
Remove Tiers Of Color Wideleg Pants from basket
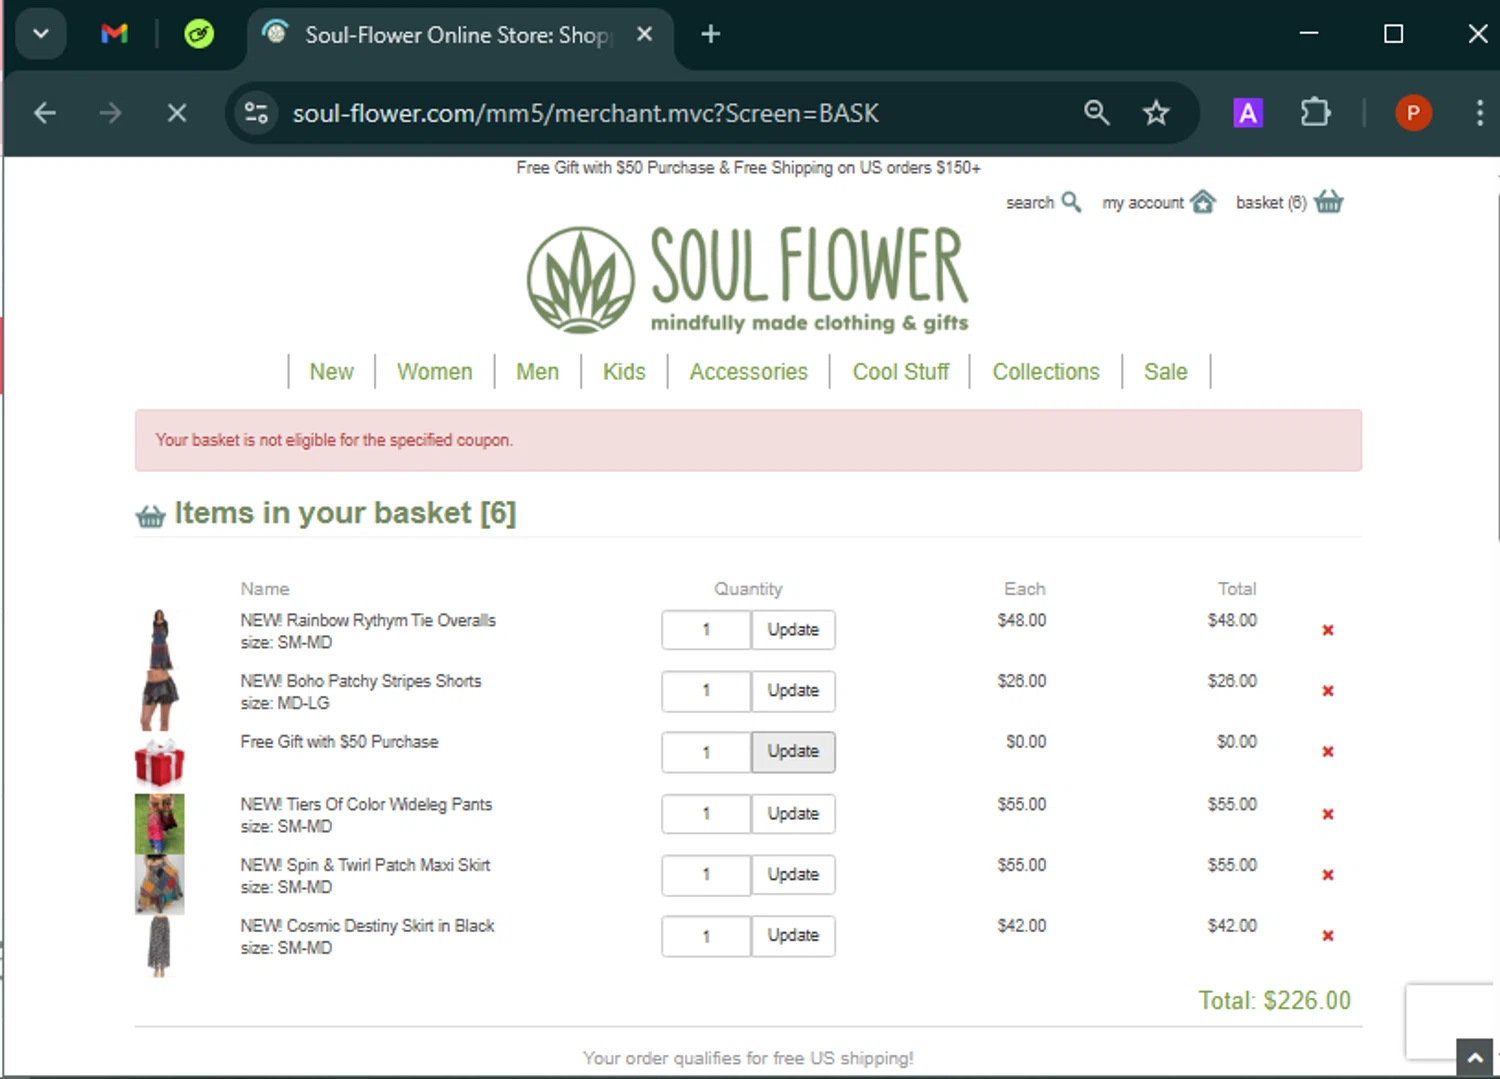pyautogui.click(x=1328, y=814)
